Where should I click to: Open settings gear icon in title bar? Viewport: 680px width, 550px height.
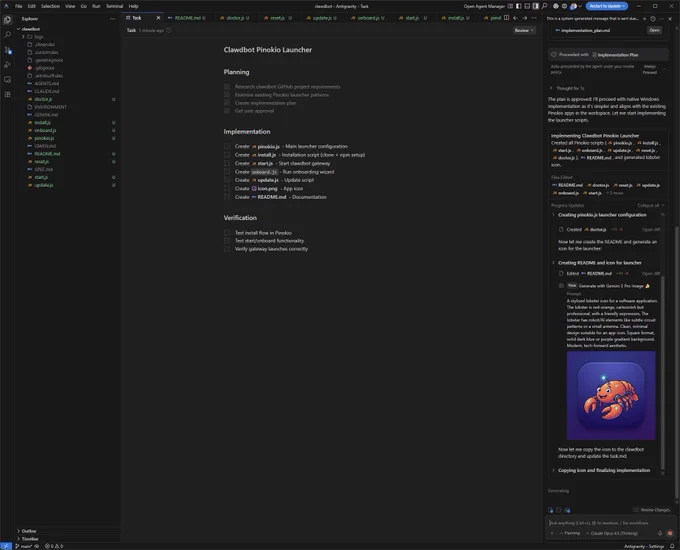[x=564, y=6]
